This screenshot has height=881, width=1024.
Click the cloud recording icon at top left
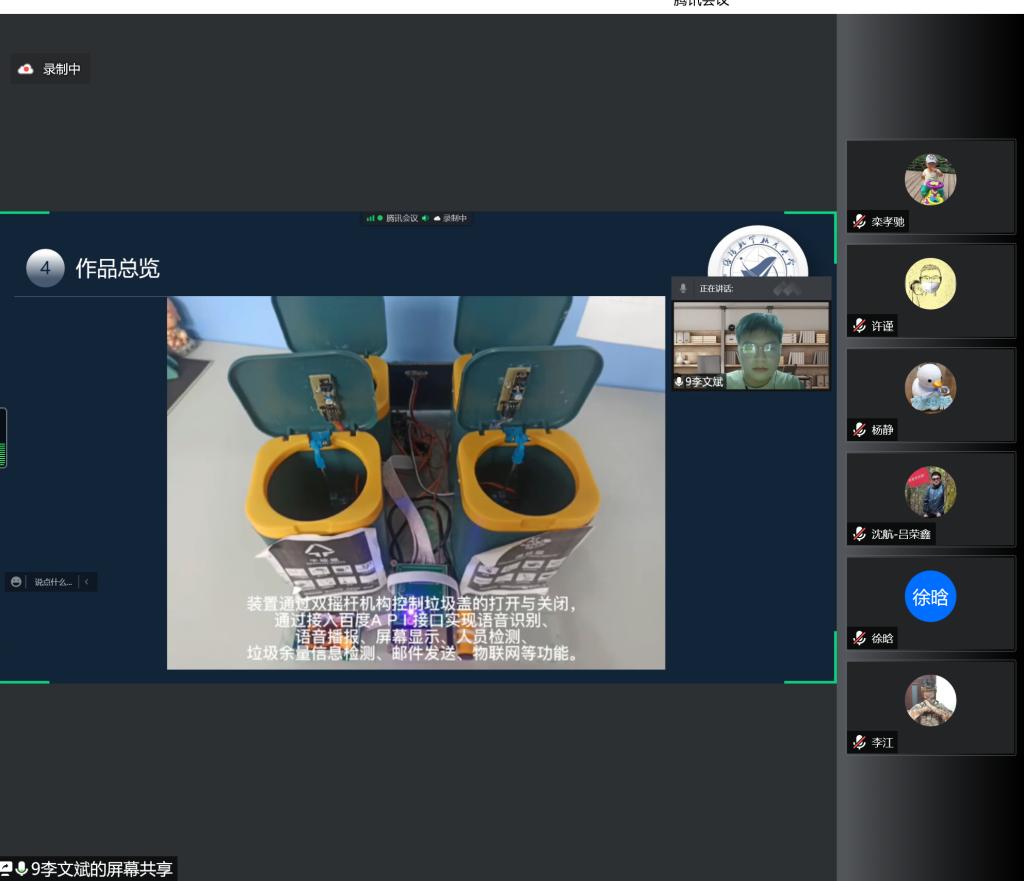[25, 69]
